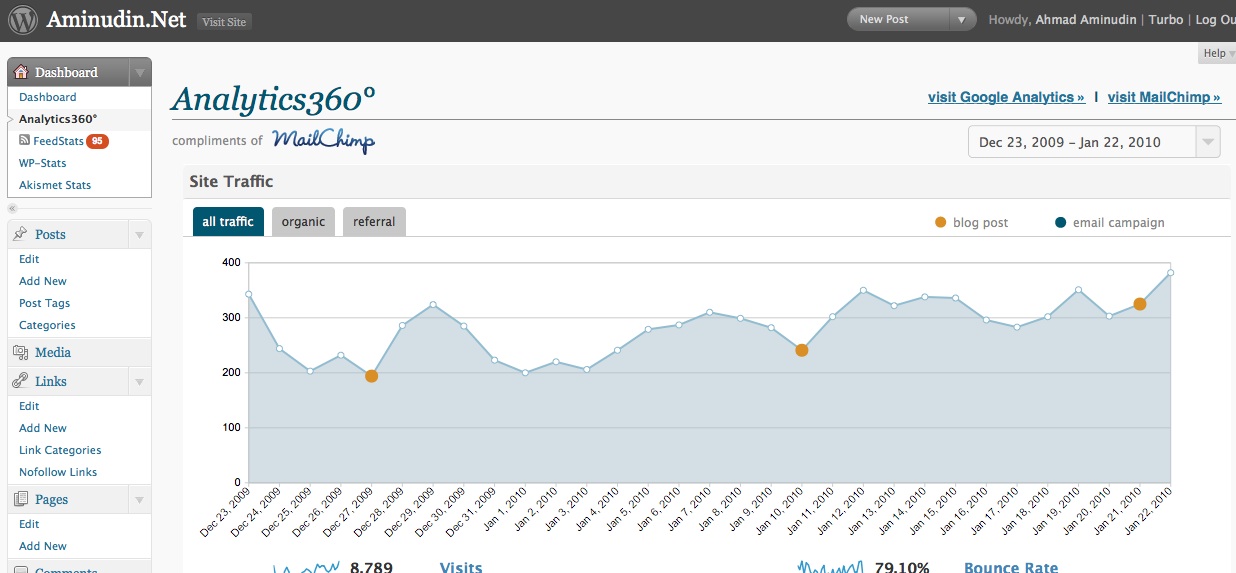Open the Link Categories link
The width and height of the screenshot is (1236, 573).
[x=60, y=450]
